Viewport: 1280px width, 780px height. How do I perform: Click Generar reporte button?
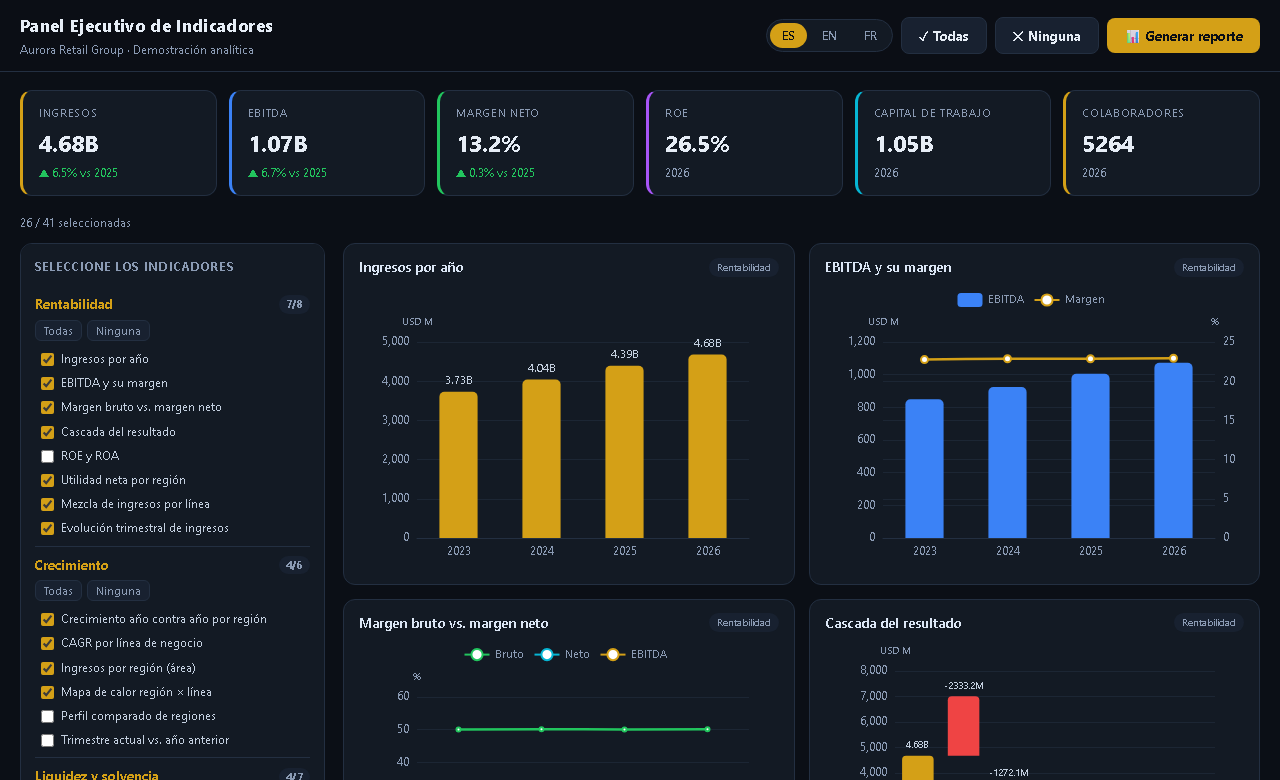coord(1183,36)
